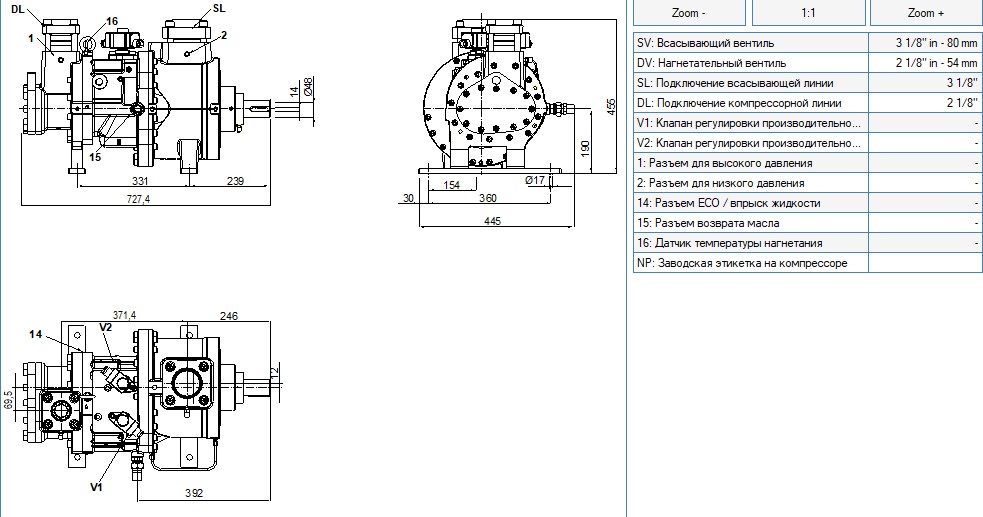The width and height of the screenshot is (983, 517).
Task: Click the NP factory nameplate row
Action: click(x=807, y=263)
